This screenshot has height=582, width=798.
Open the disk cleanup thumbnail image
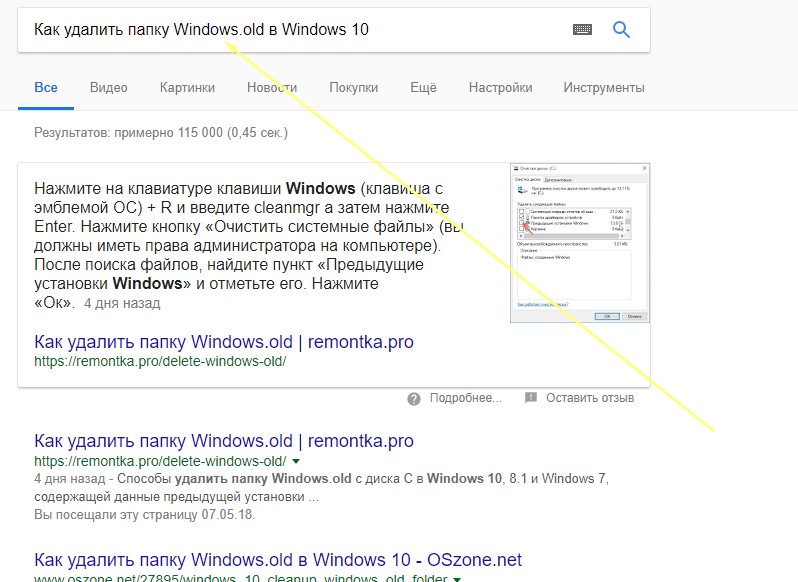point(580,243)
